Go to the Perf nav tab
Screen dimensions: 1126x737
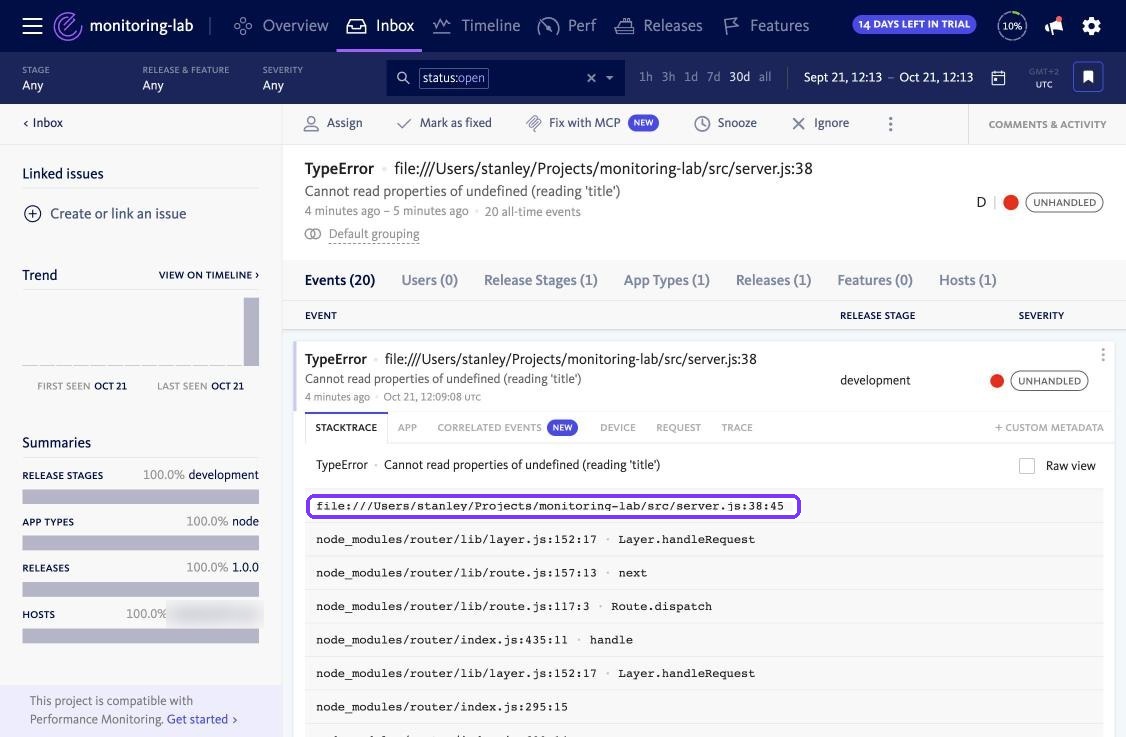tap(567, 26)
